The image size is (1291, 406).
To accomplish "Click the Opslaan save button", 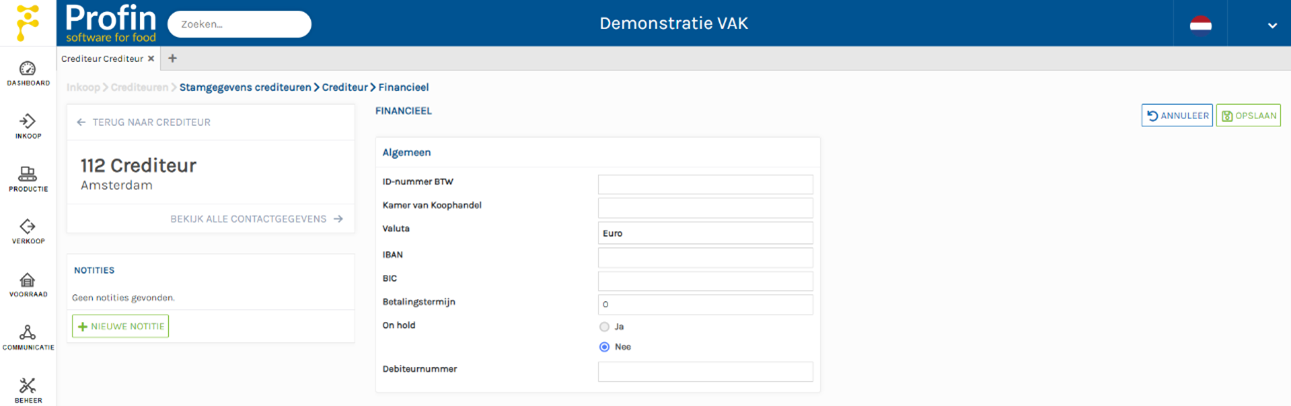I will click(1248, 116).
